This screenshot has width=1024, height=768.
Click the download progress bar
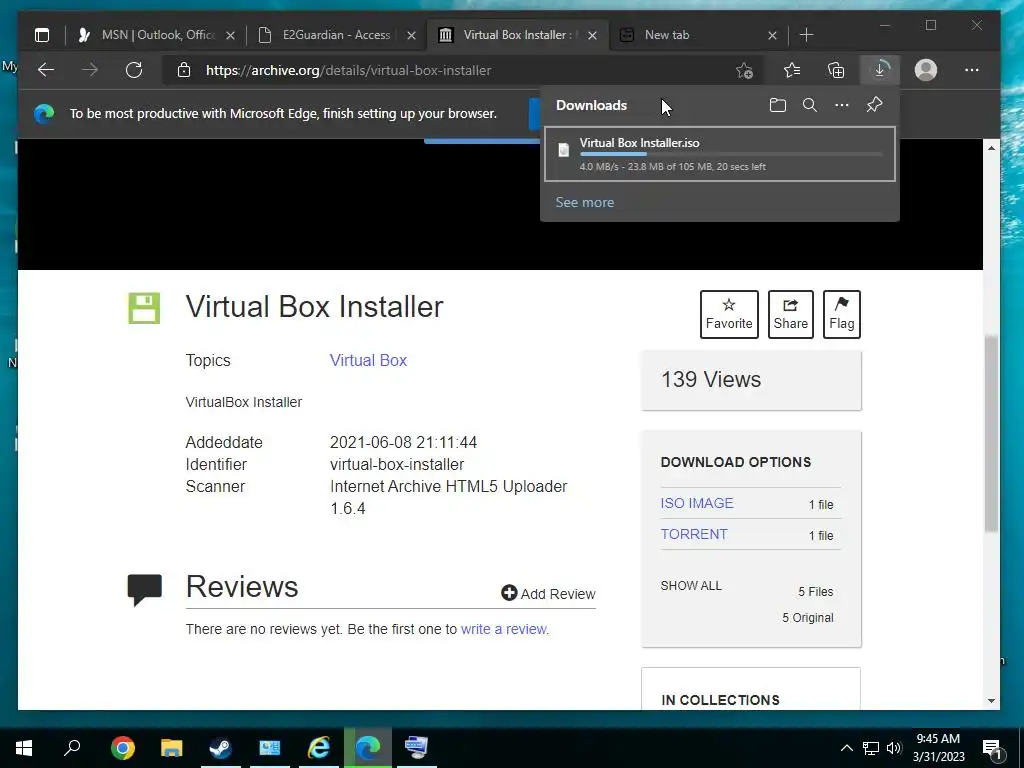(731, 154)
